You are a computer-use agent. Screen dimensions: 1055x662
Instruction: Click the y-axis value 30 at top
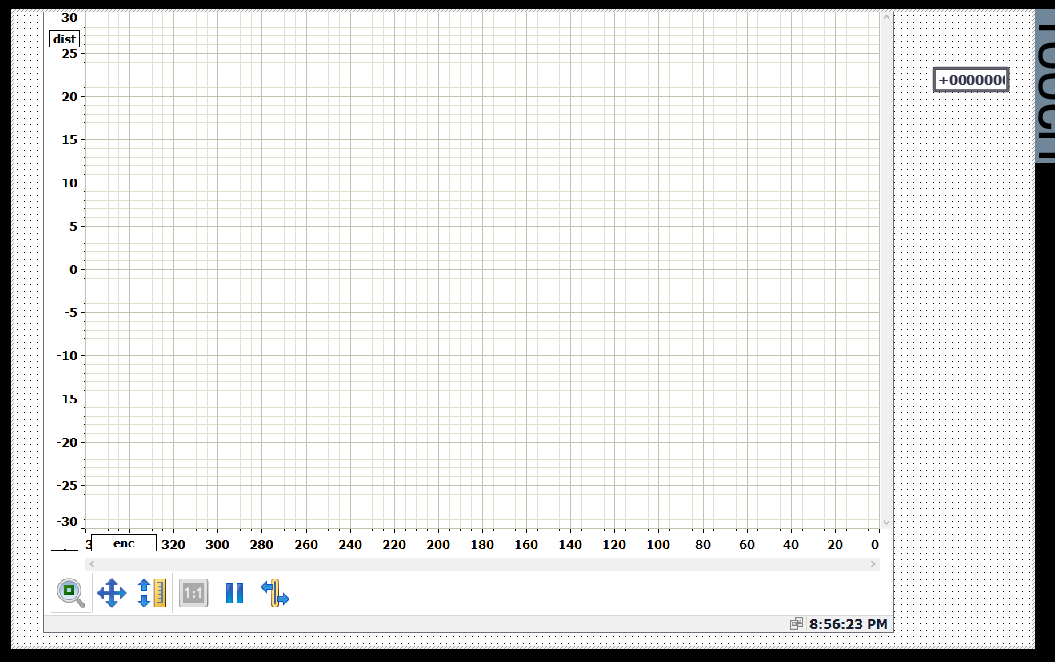tap(69, 17)
